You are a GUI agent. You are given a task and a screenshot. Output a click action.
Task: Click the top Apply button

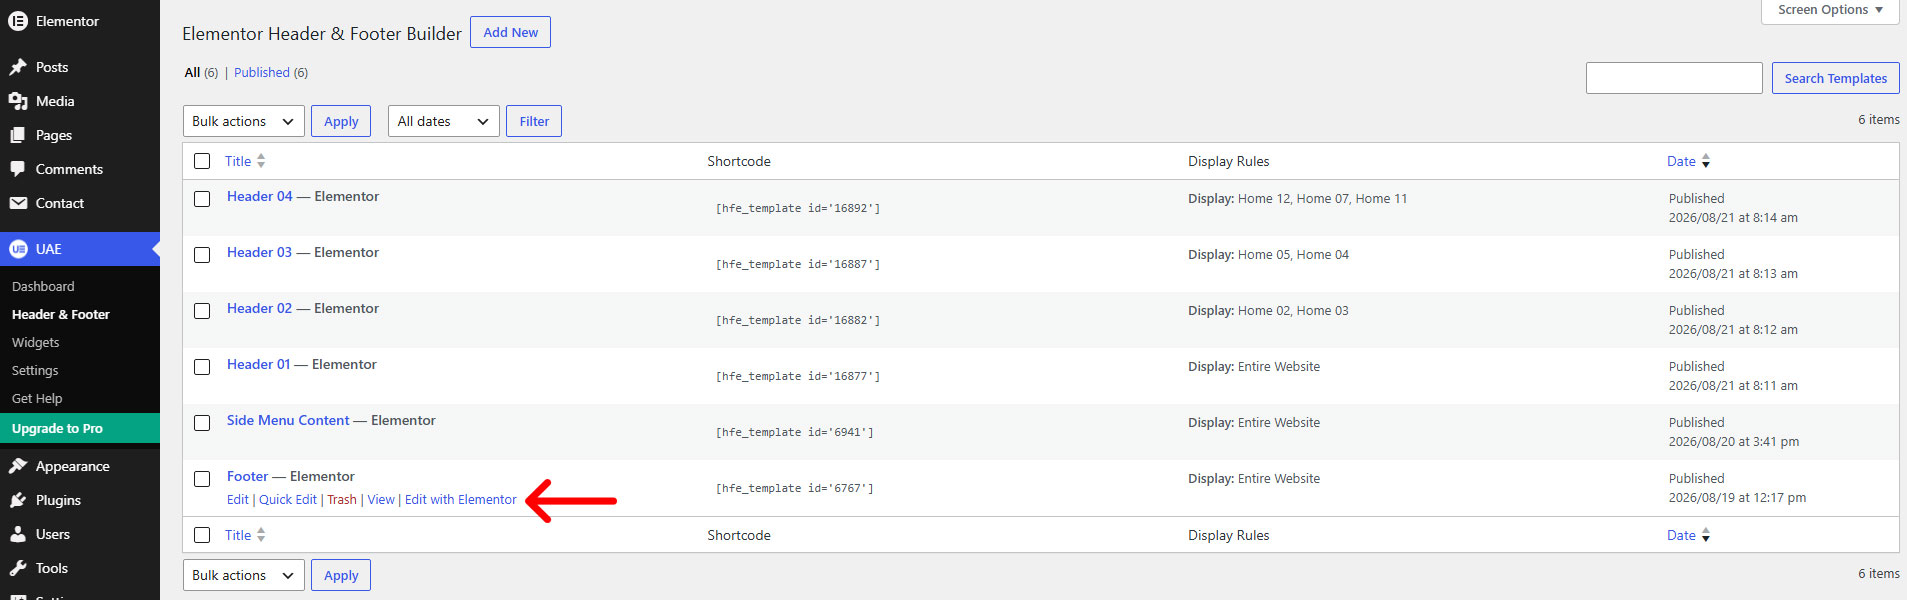pyautogui.click(x=341, y=121)
